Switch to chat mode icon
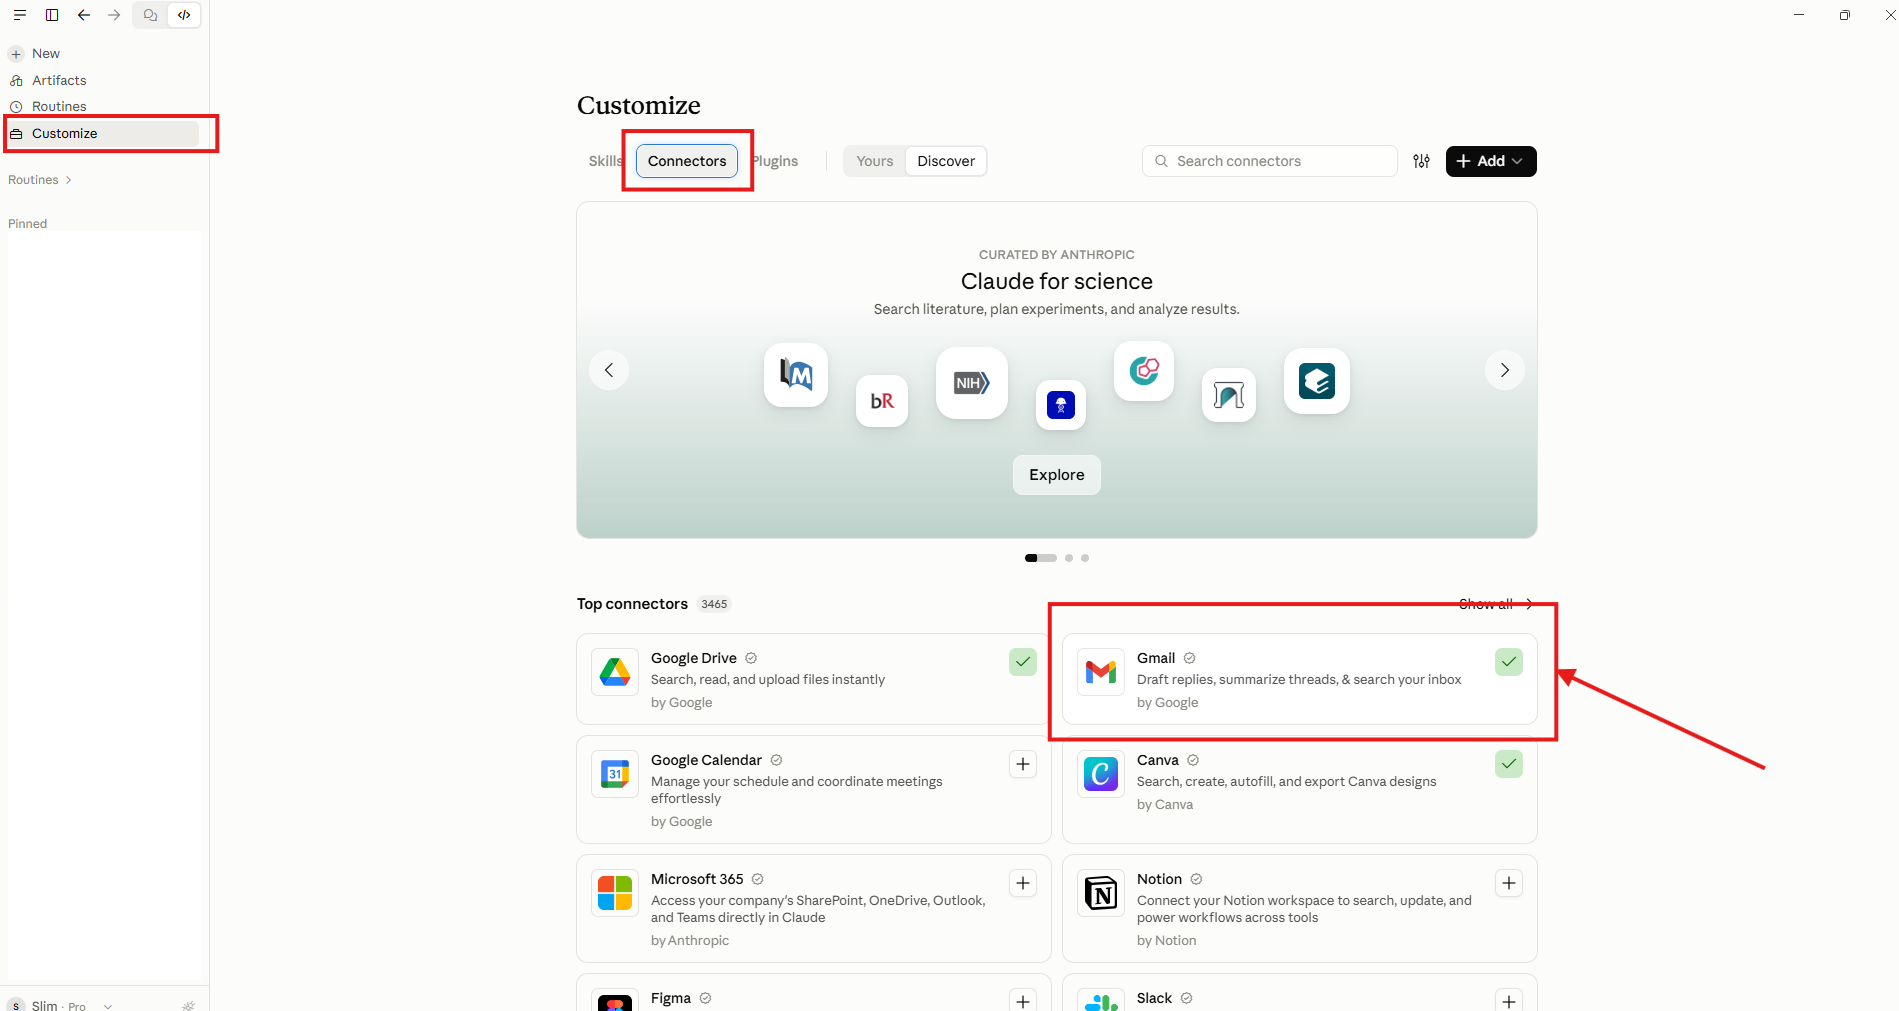This screenshot has width=1899, height=1011. [150, 15]
